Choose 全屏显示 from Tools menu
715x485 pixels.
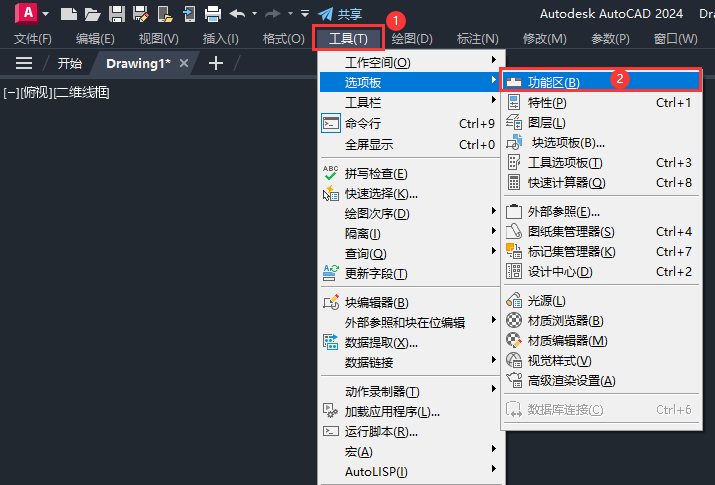[409, 144]
